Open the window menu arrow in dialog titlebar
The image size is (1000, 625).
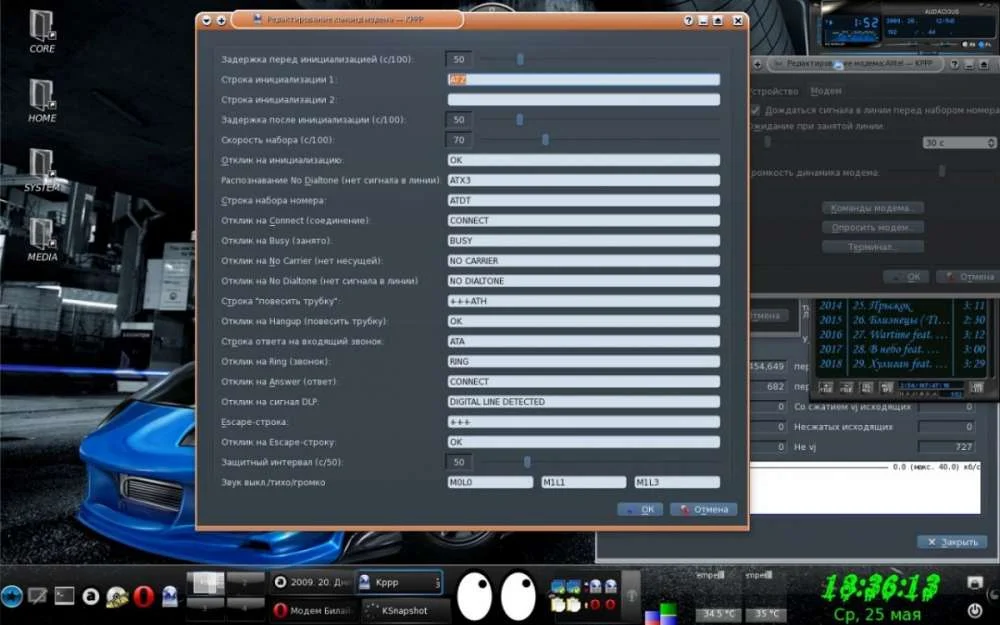point(206,20)
